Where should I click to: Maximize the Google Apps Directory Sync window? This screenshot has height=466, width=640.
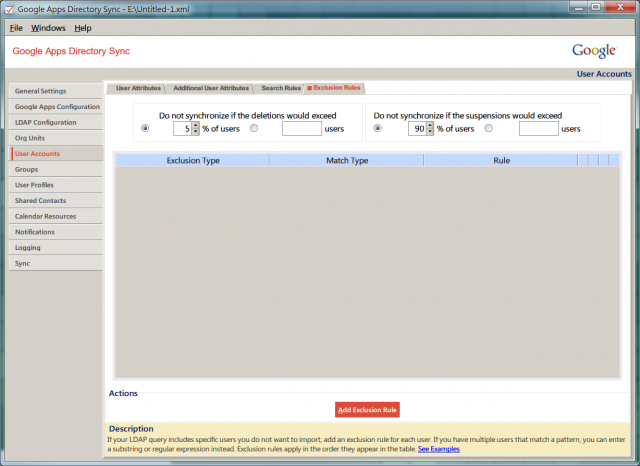596,7
